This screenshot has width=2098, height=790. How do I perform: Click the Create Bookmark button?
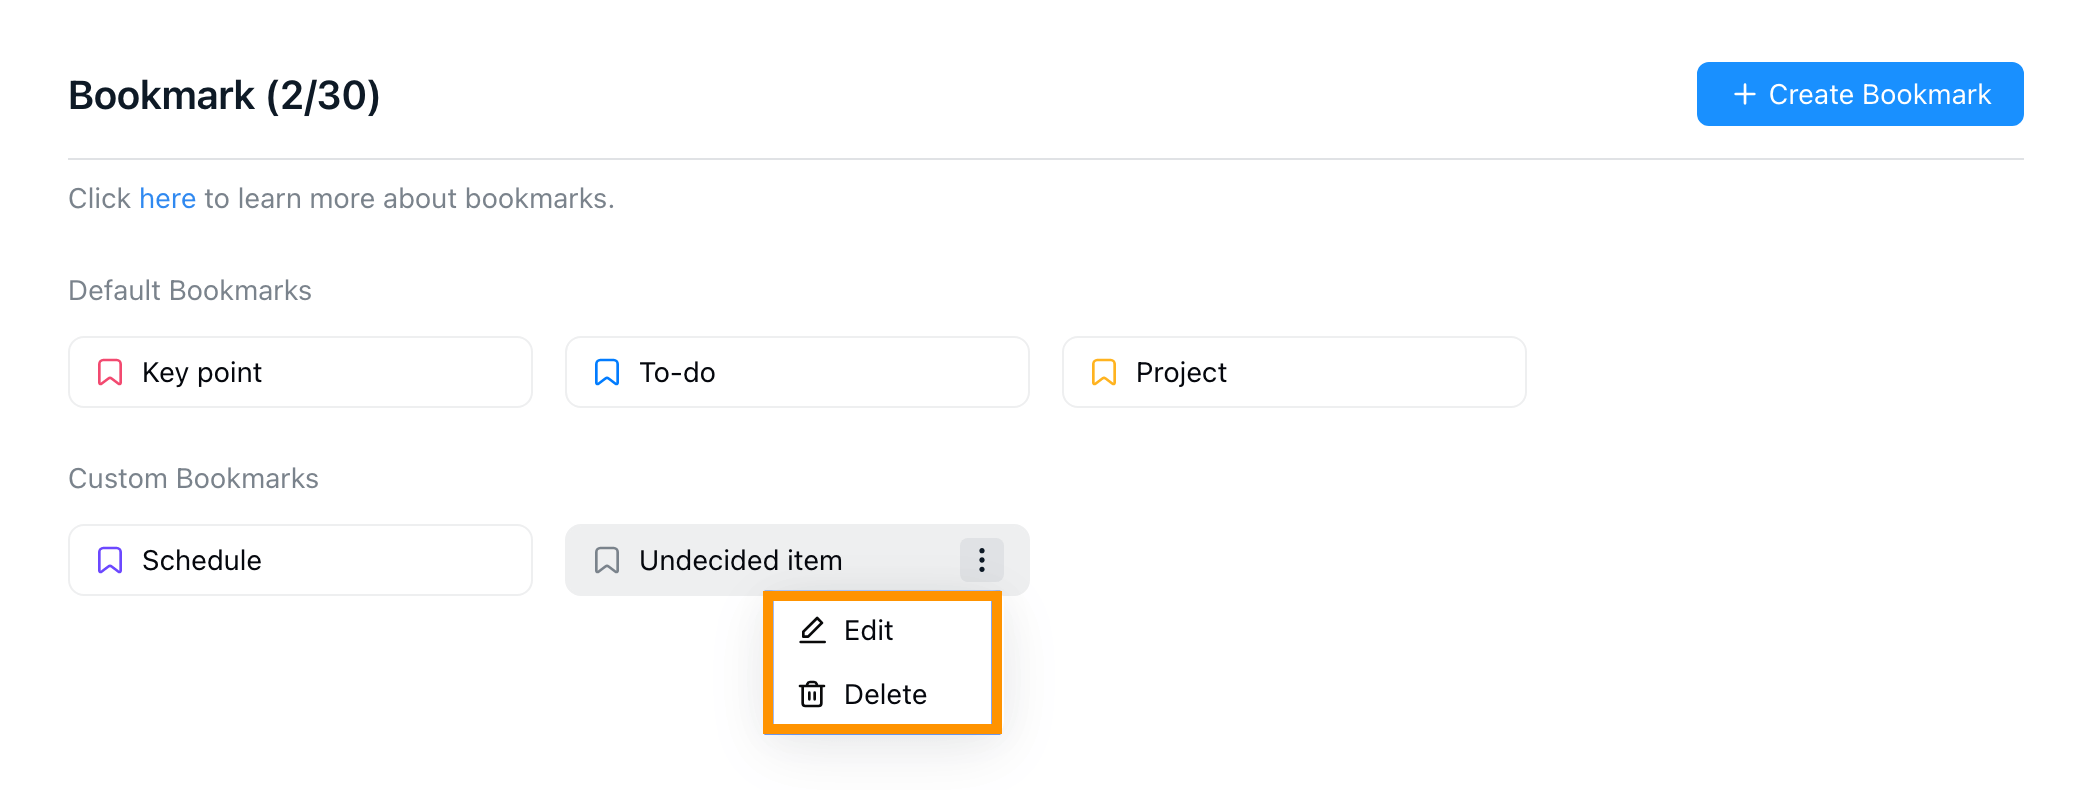tap(1860, 94)
